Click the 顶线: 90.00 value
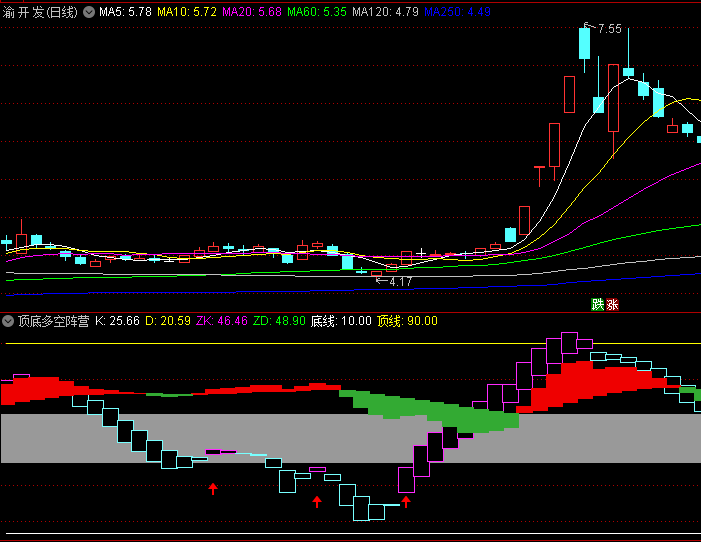 pos(407,321)
